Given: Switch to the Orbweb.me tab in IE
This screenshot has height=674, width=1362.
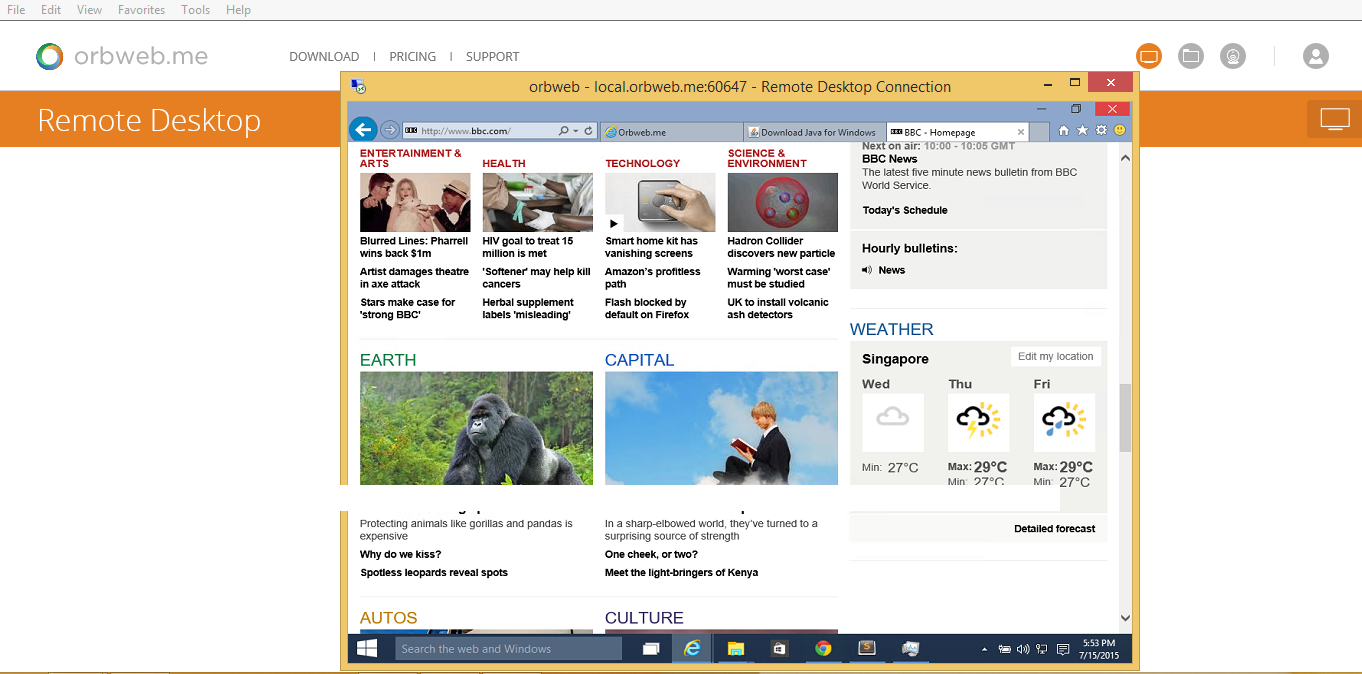Looking at the screenshot, I should click(x=672, y=132).
